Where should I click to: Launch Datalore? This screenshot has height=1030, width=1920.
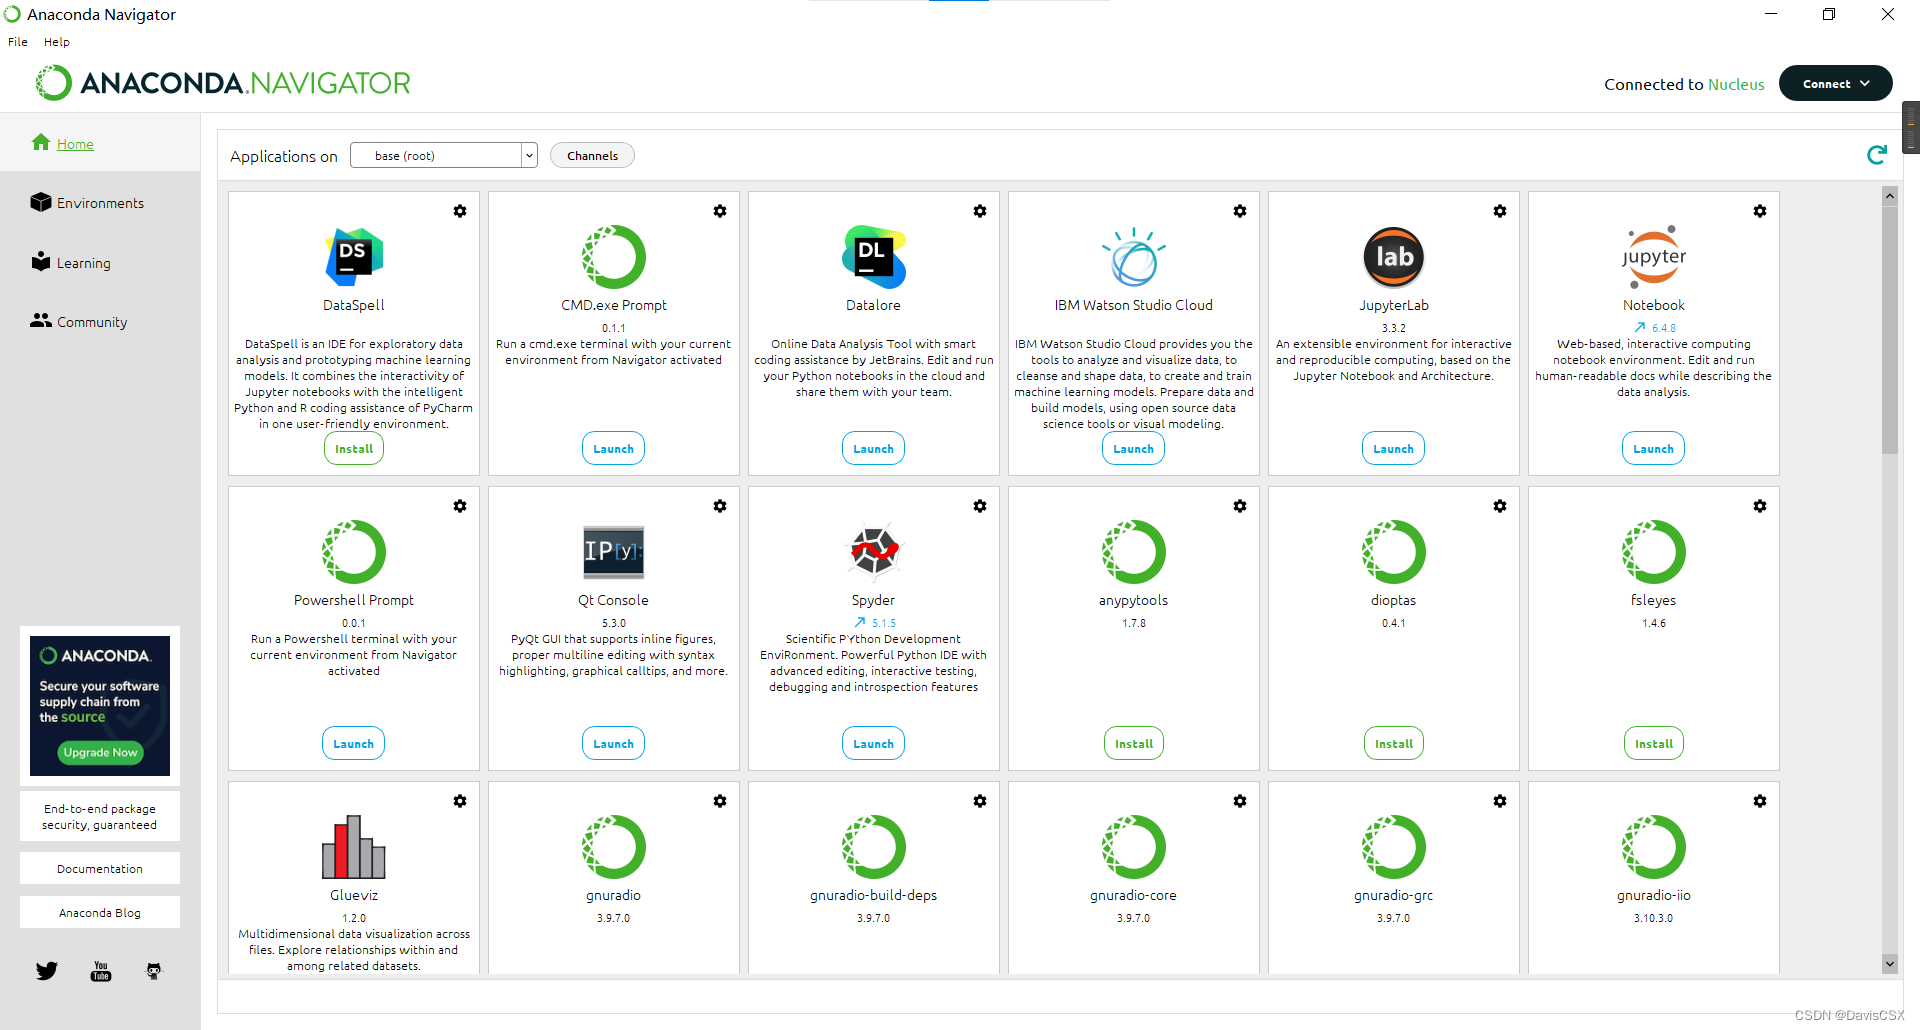click(x=874, y=449)
